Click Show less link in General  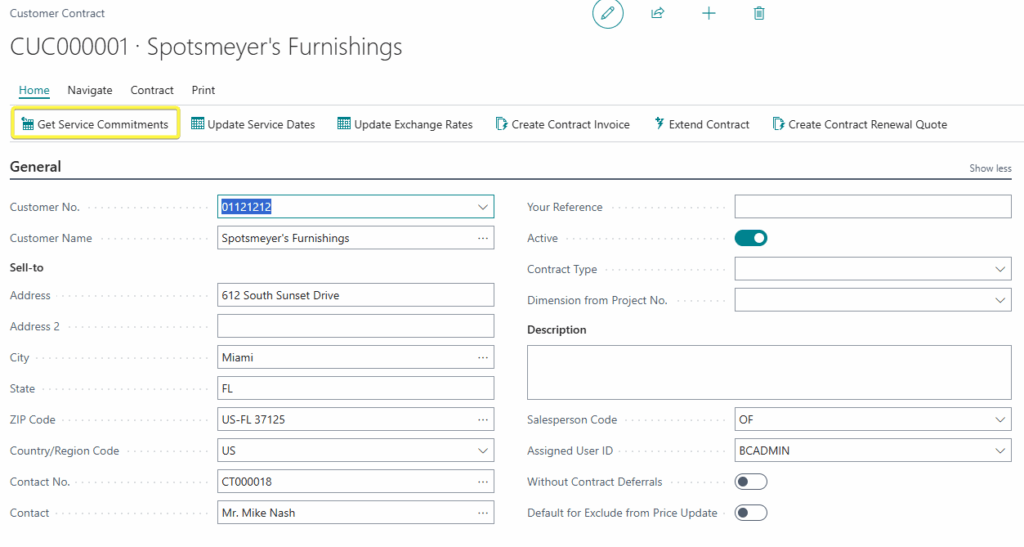pos(990,168)
